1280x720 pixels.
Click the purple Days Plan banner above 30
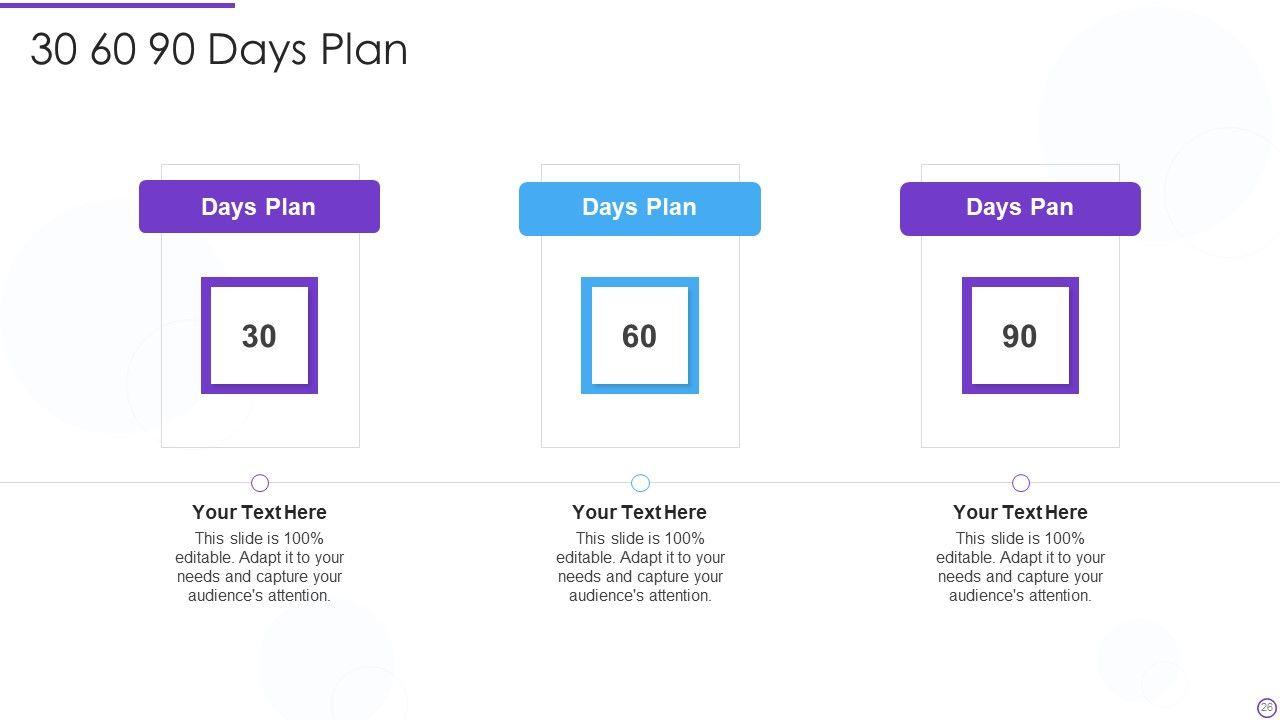pos(259,207)
